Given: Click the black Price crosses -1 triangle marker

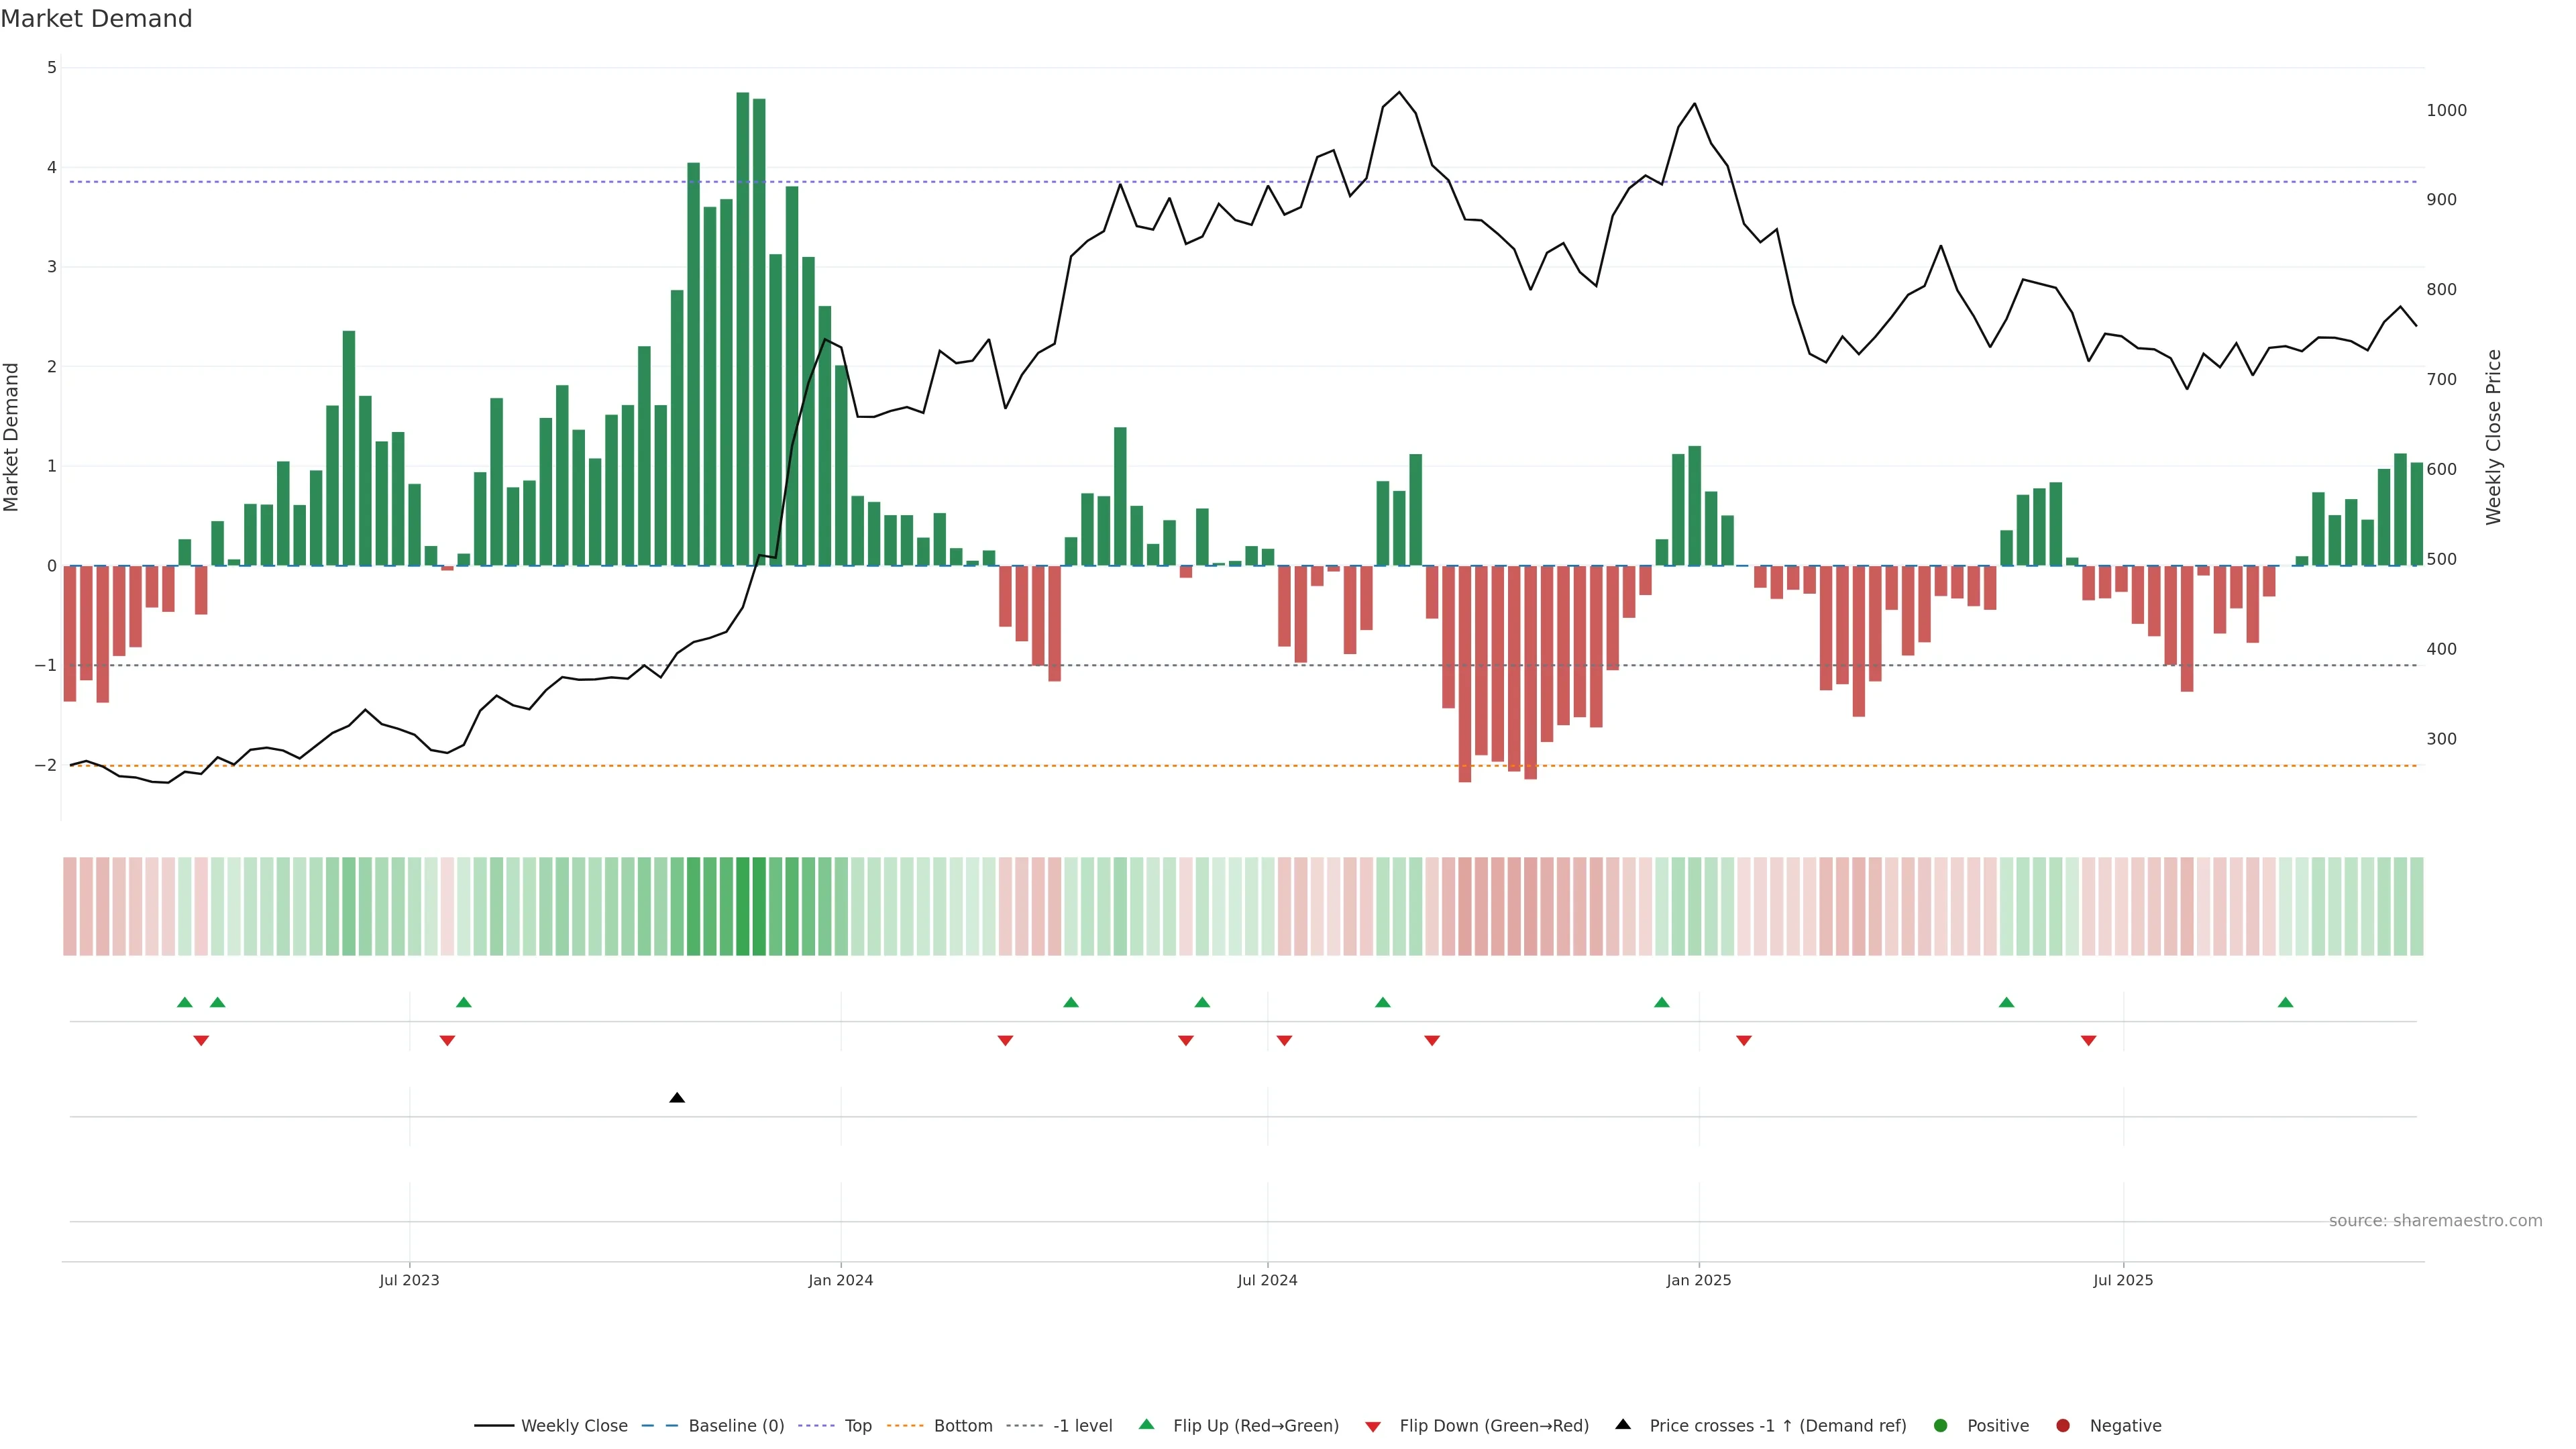Looking at the screenshot, I should [677, 1098].
